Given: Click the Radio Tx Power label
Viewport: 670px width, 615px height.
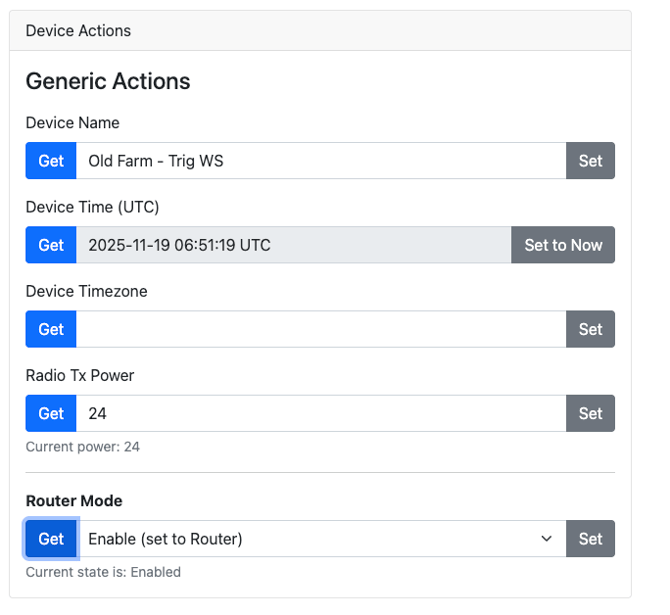Looking at the screenshot, I should (80, 376).
